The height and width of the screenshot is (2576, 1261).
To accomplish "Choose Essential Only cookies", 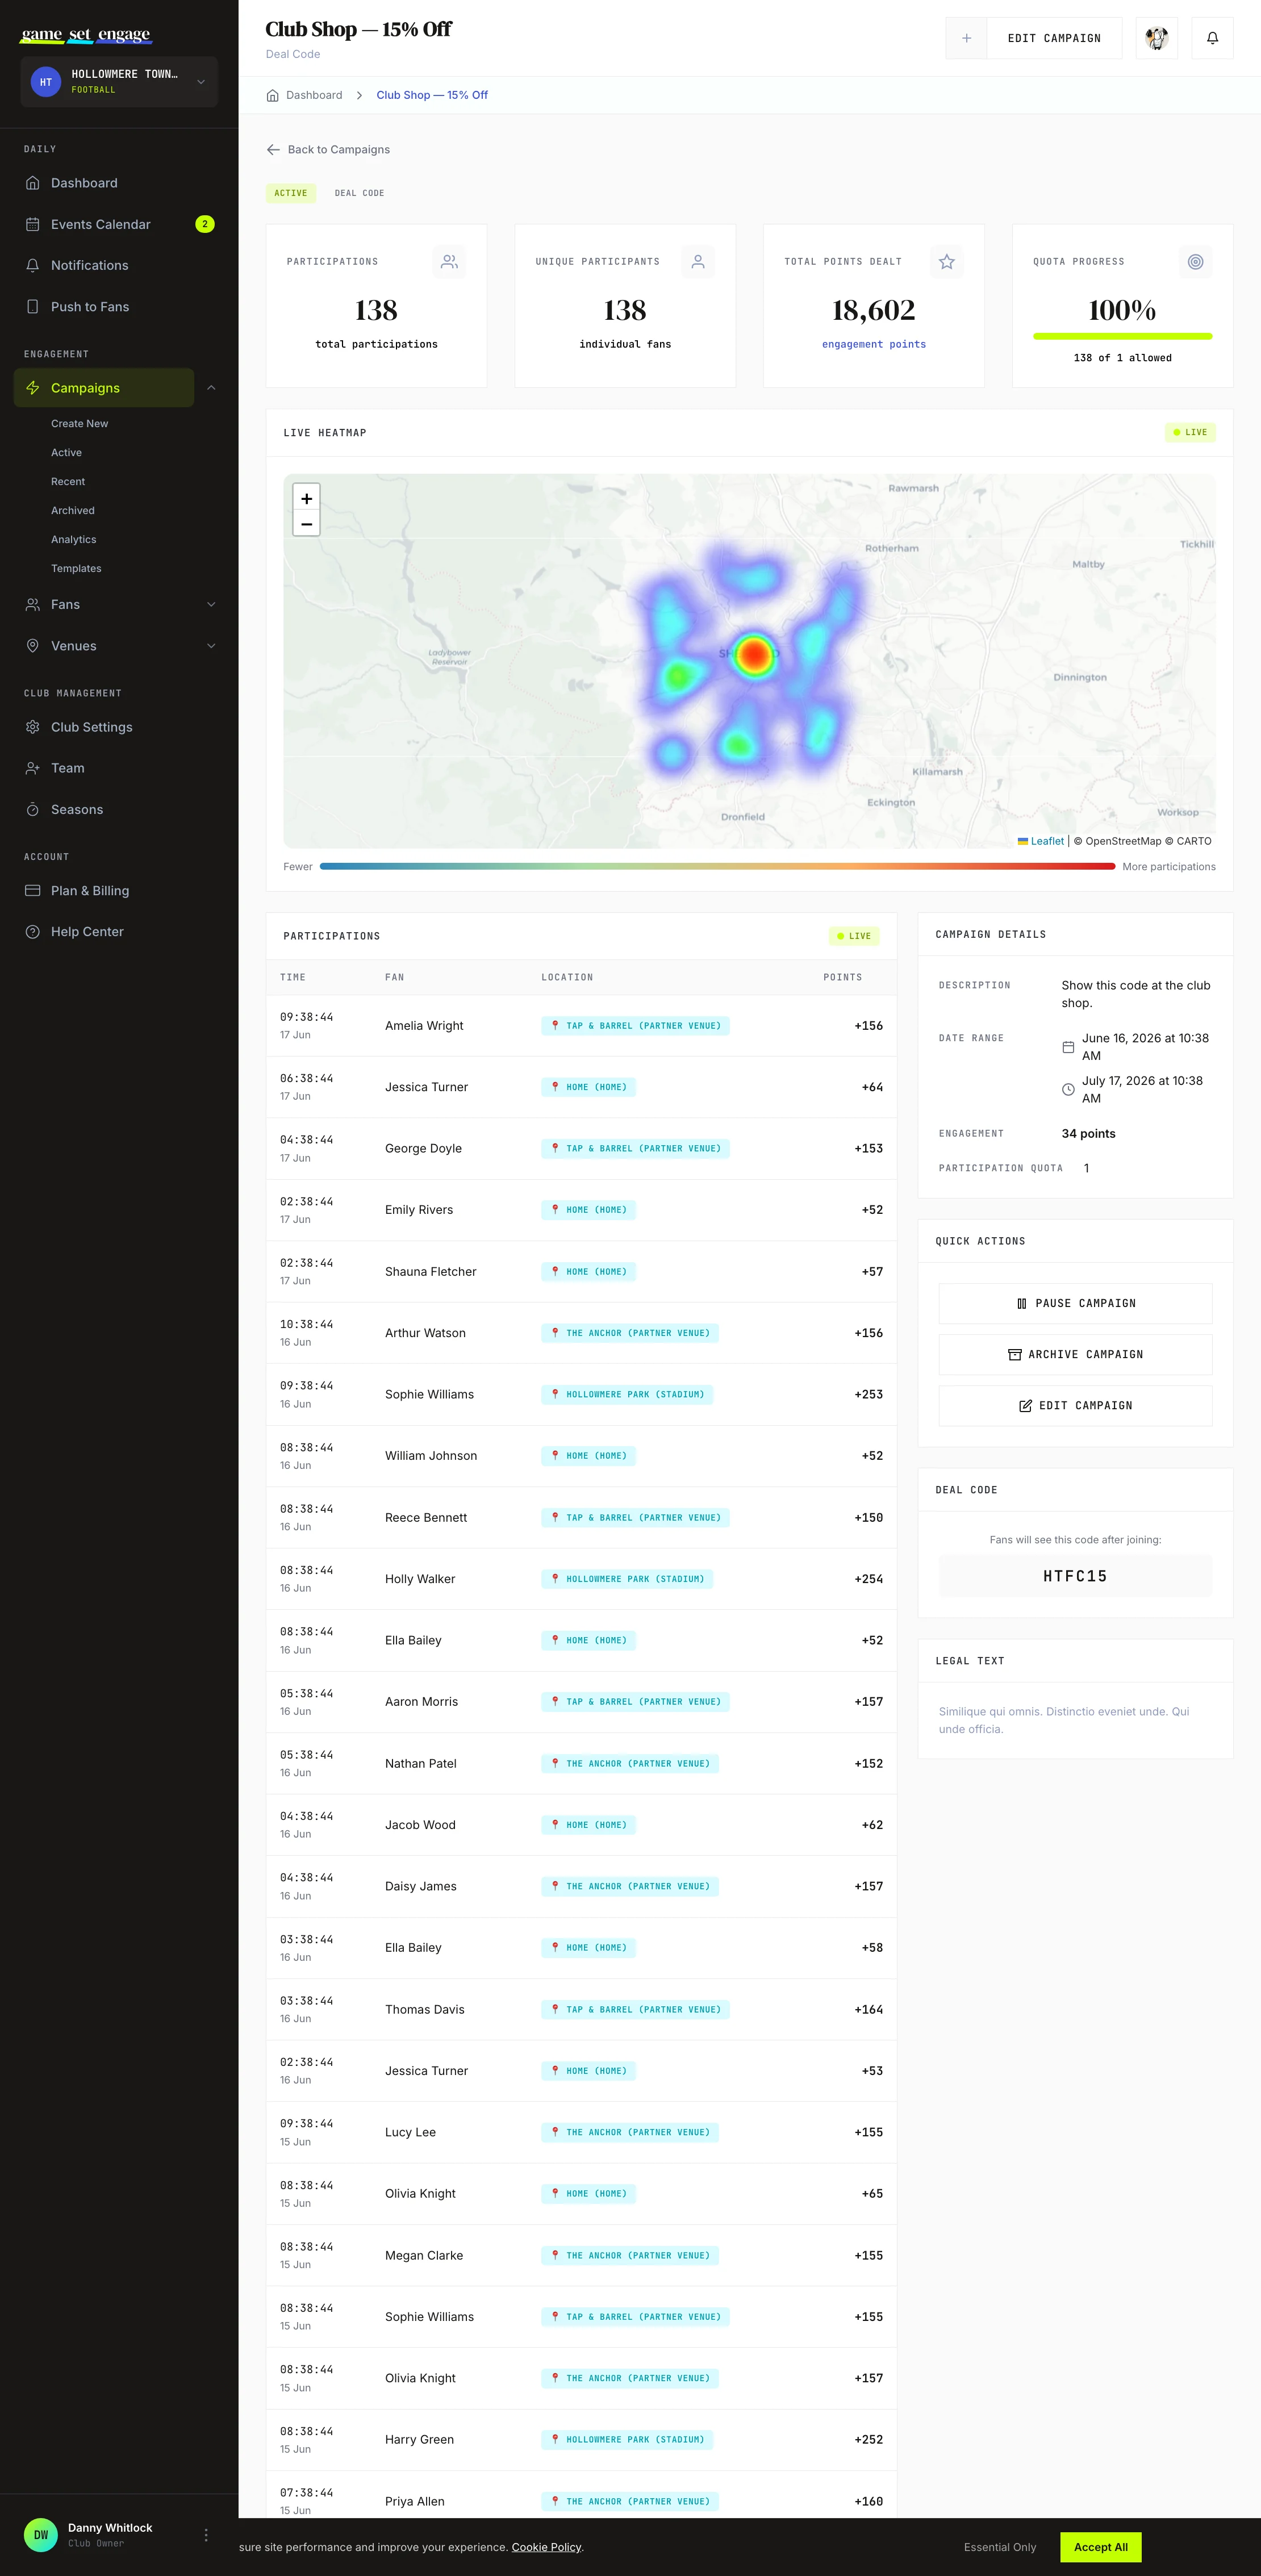I will [x=1000, y=2547].
